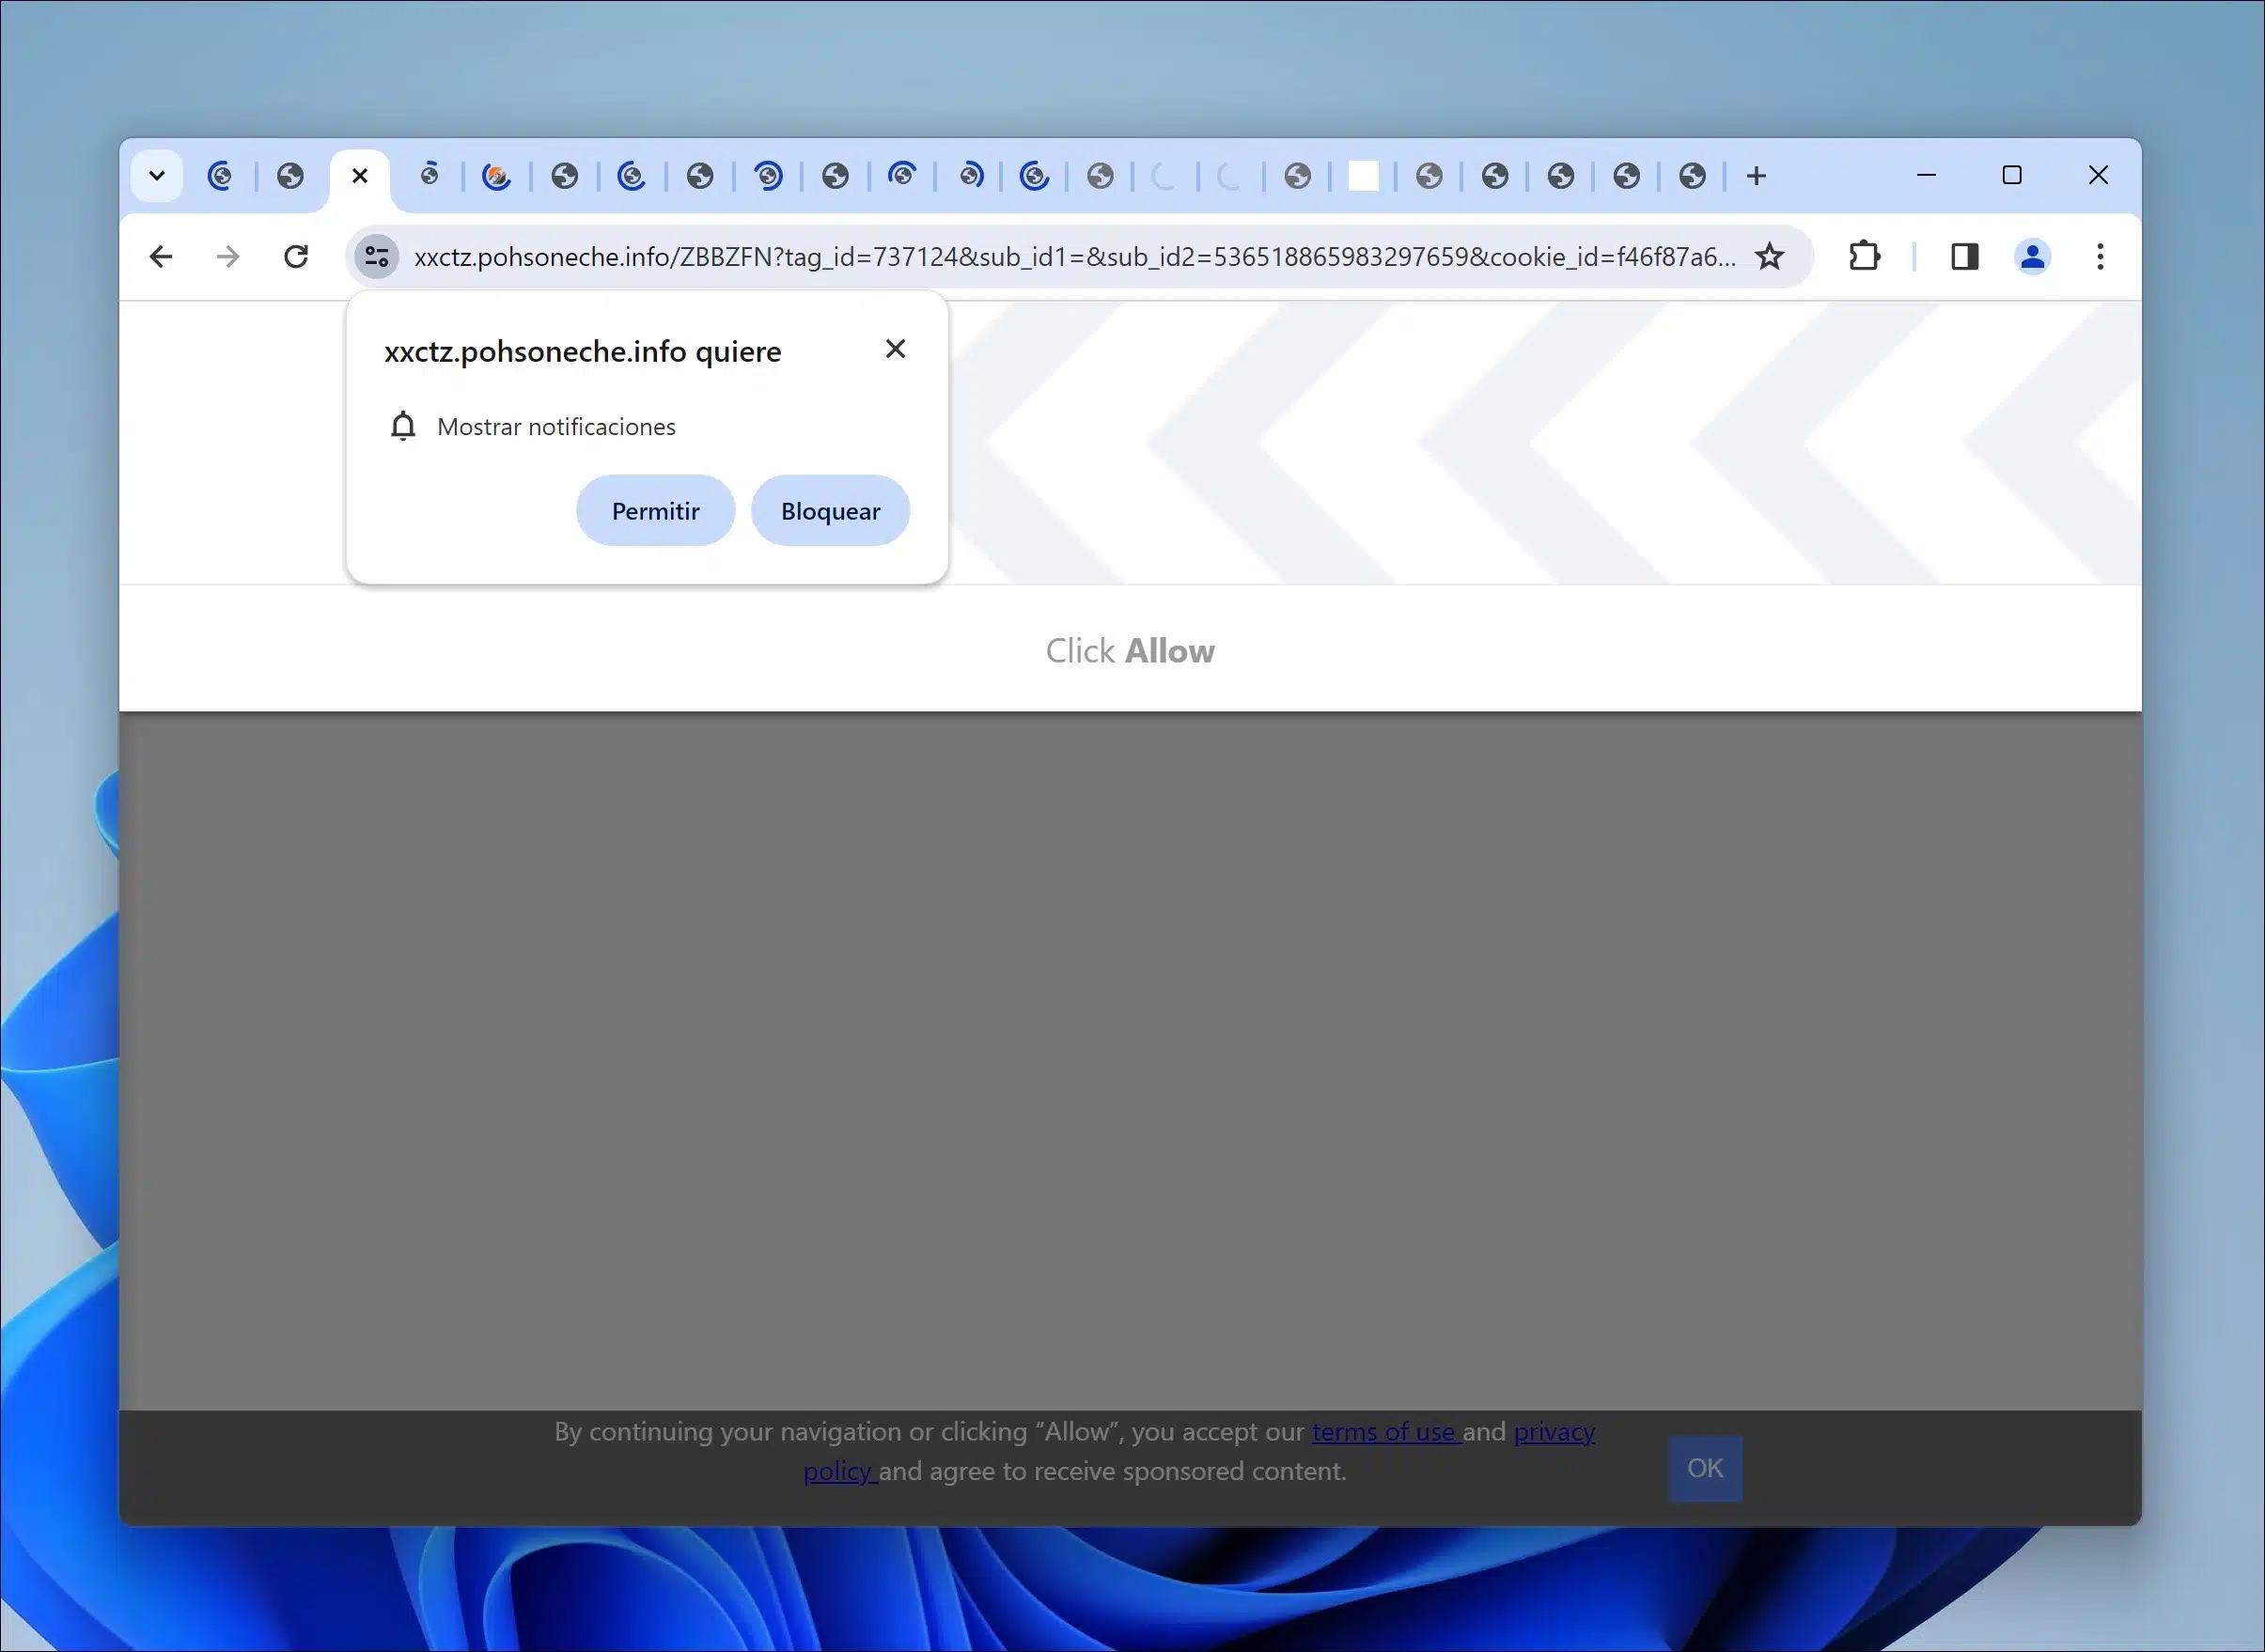
Task: Click Permitir to allow notifications
Action: pyautogui.click(x=655, y=511)
